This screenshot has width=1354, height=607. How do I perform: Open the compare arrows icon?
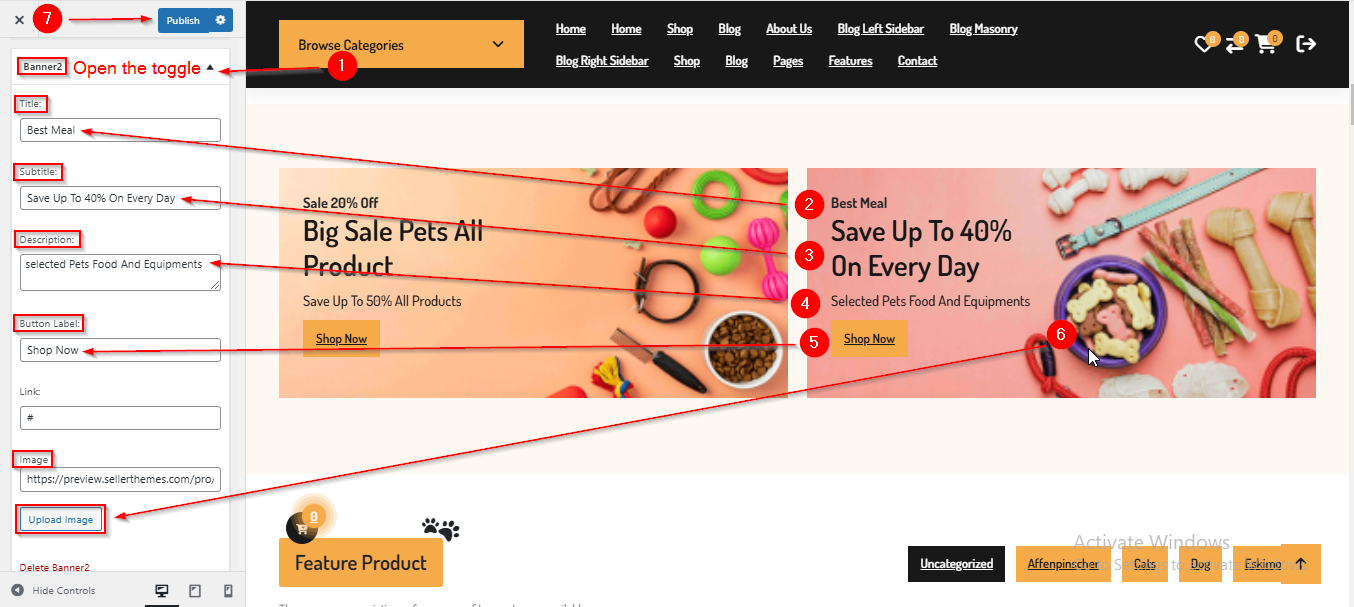(x=1235, y=44)
